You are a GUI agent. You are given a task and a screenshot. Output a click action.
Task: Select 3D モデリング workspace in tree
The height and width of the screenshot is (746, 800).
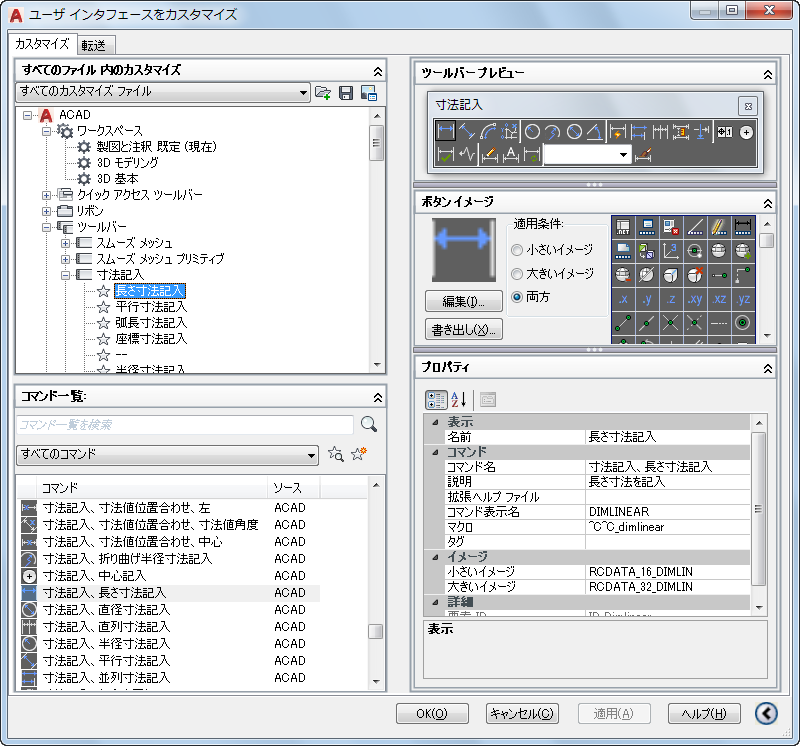coord(128,163)
